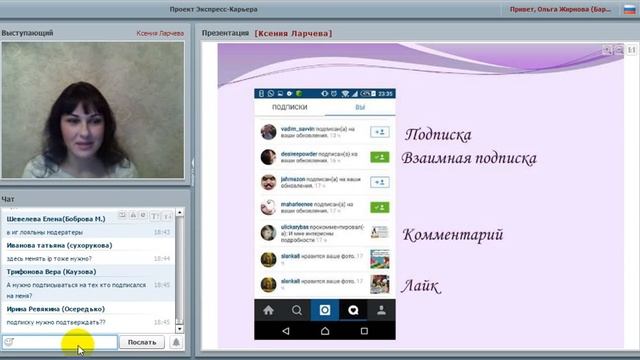Reset presentation zoom to 1:1
The width and height of the screenshot is (640, 360).
631,50
